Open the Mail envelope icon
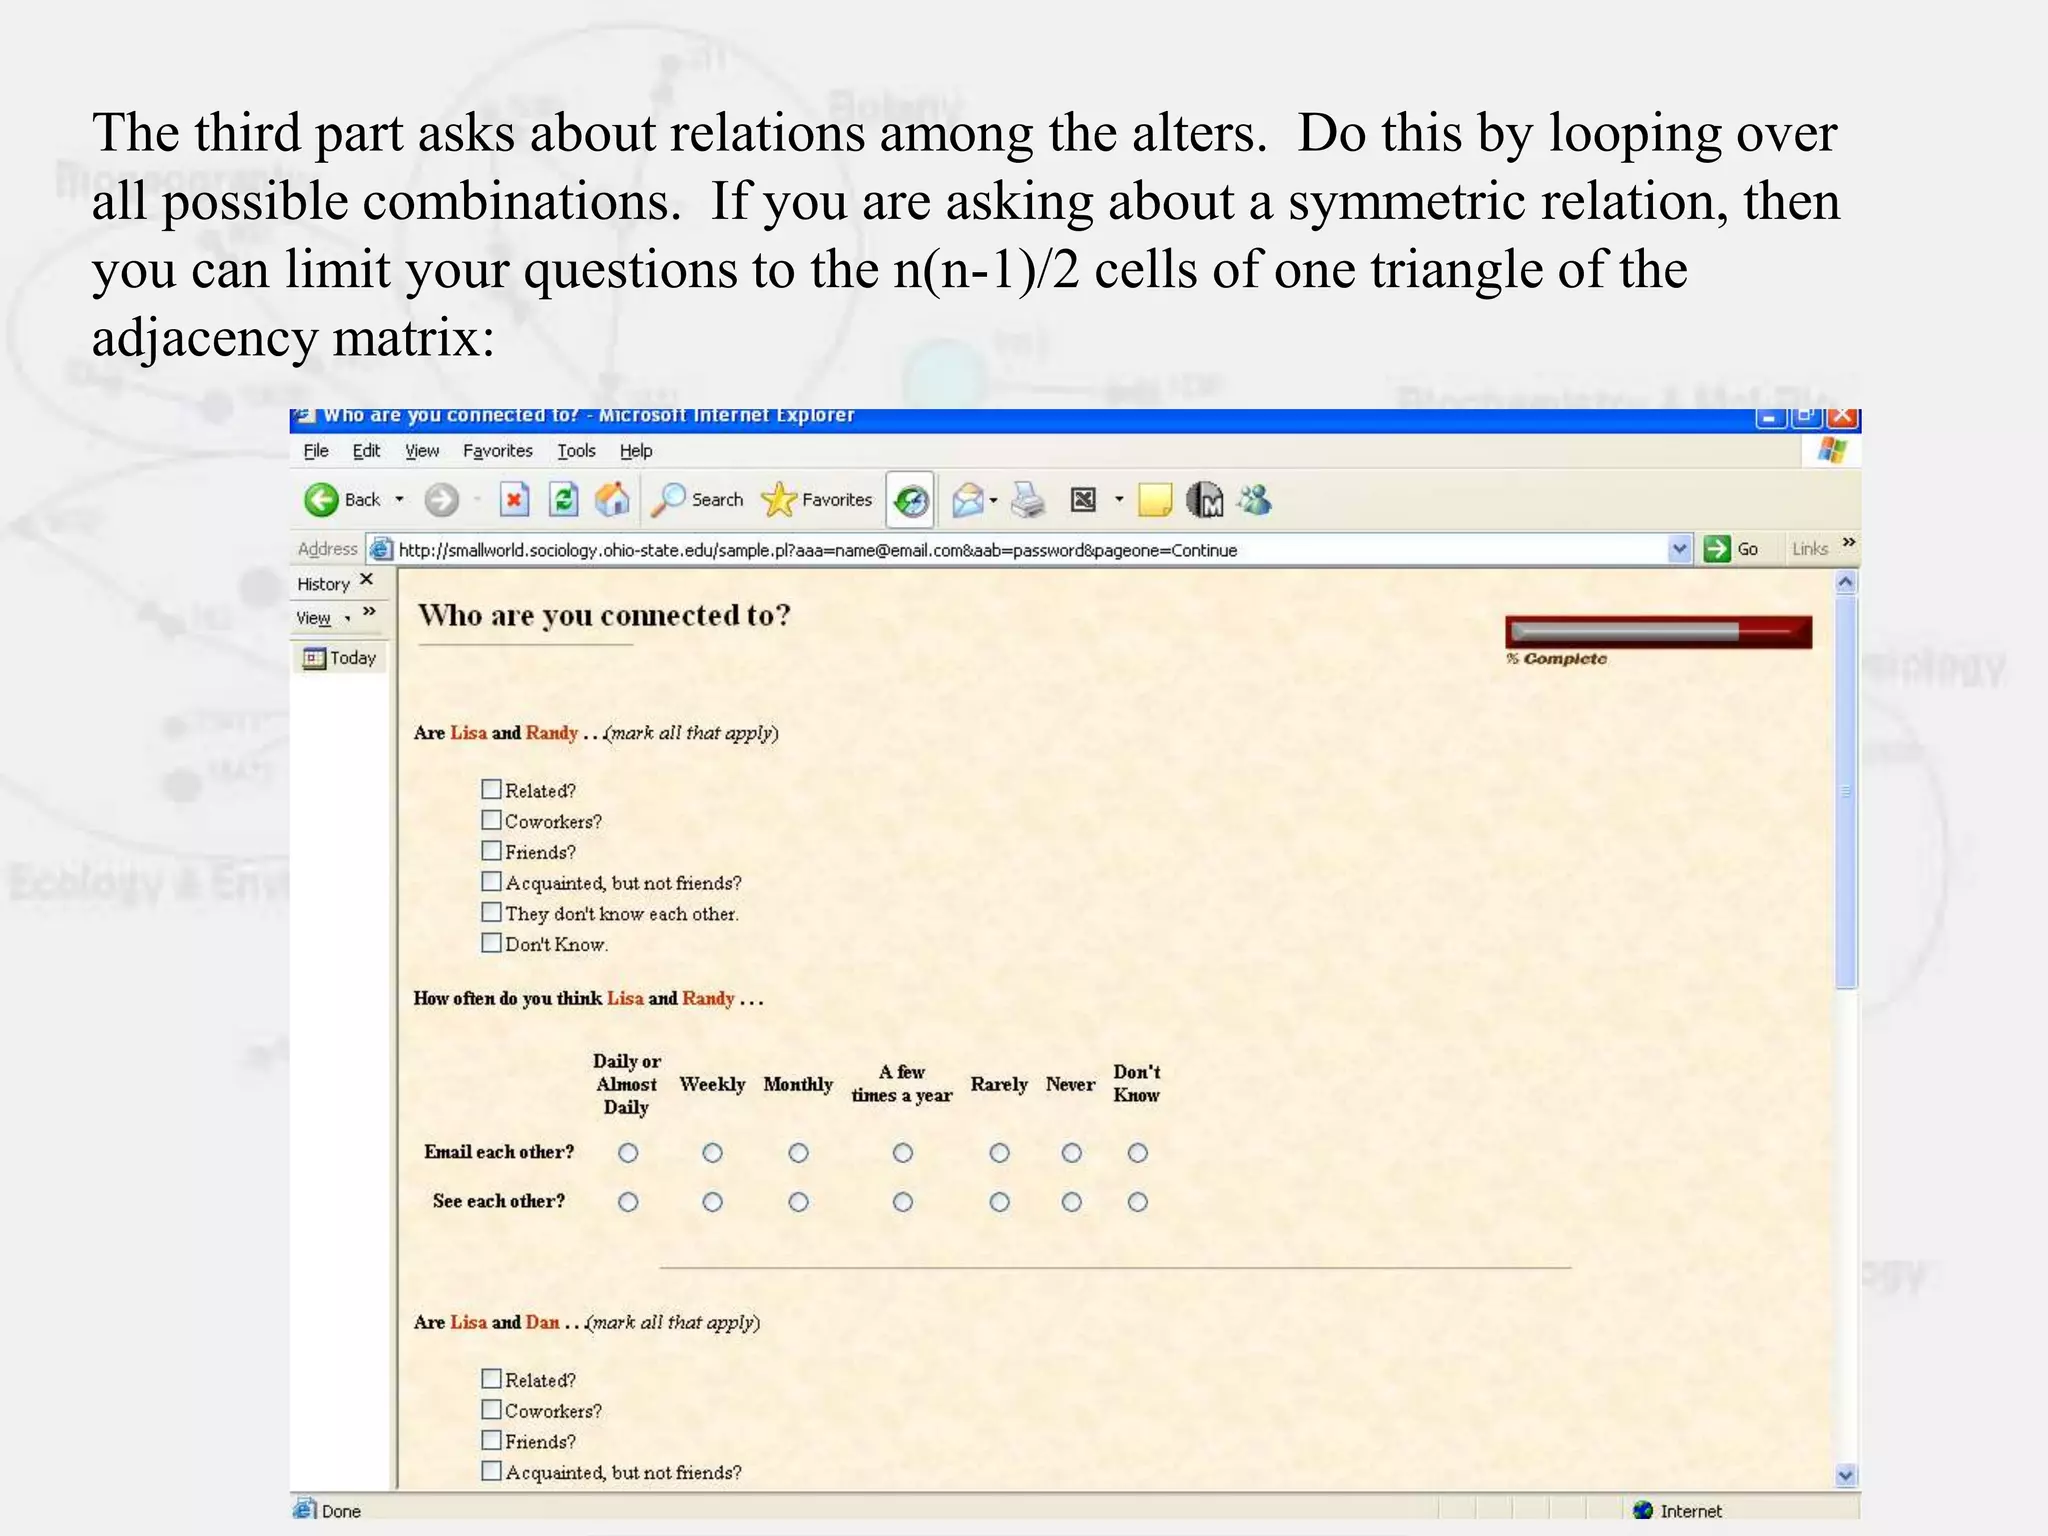This screenshot has height=1536, width=2048. point(967,499)
